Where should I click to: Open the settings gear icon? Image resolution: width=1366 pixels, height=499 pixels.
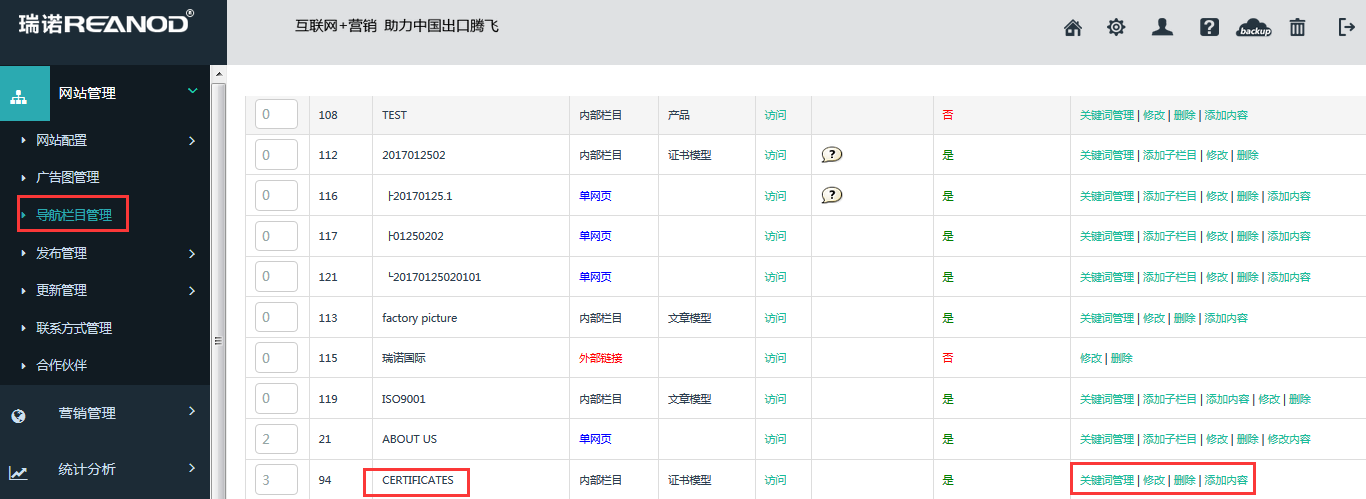point(1116,28)
